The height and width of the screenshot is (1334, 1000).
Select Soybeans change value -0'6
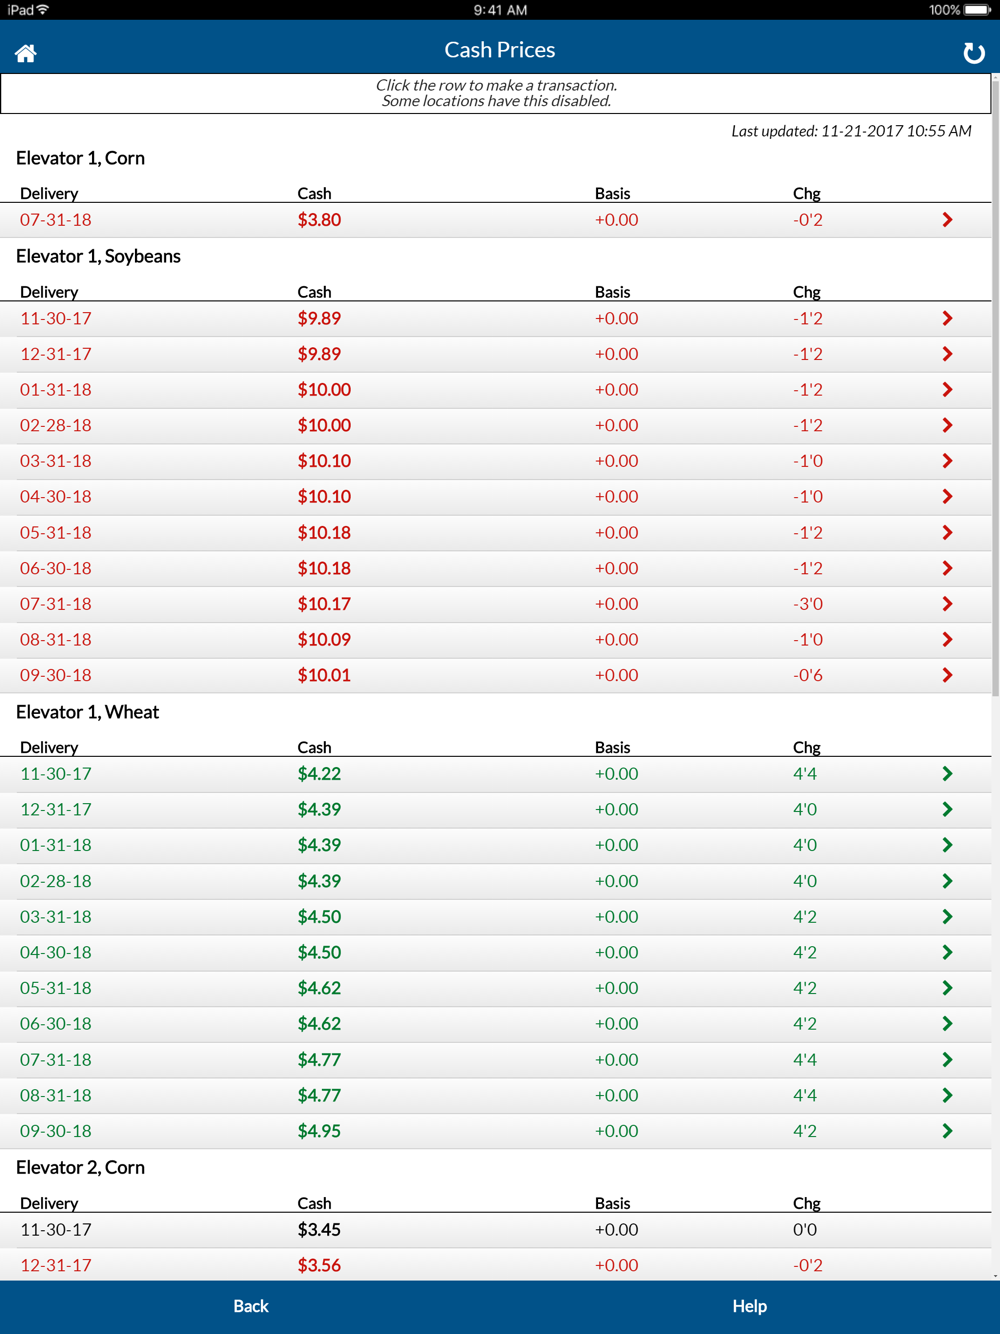(808, 675)
